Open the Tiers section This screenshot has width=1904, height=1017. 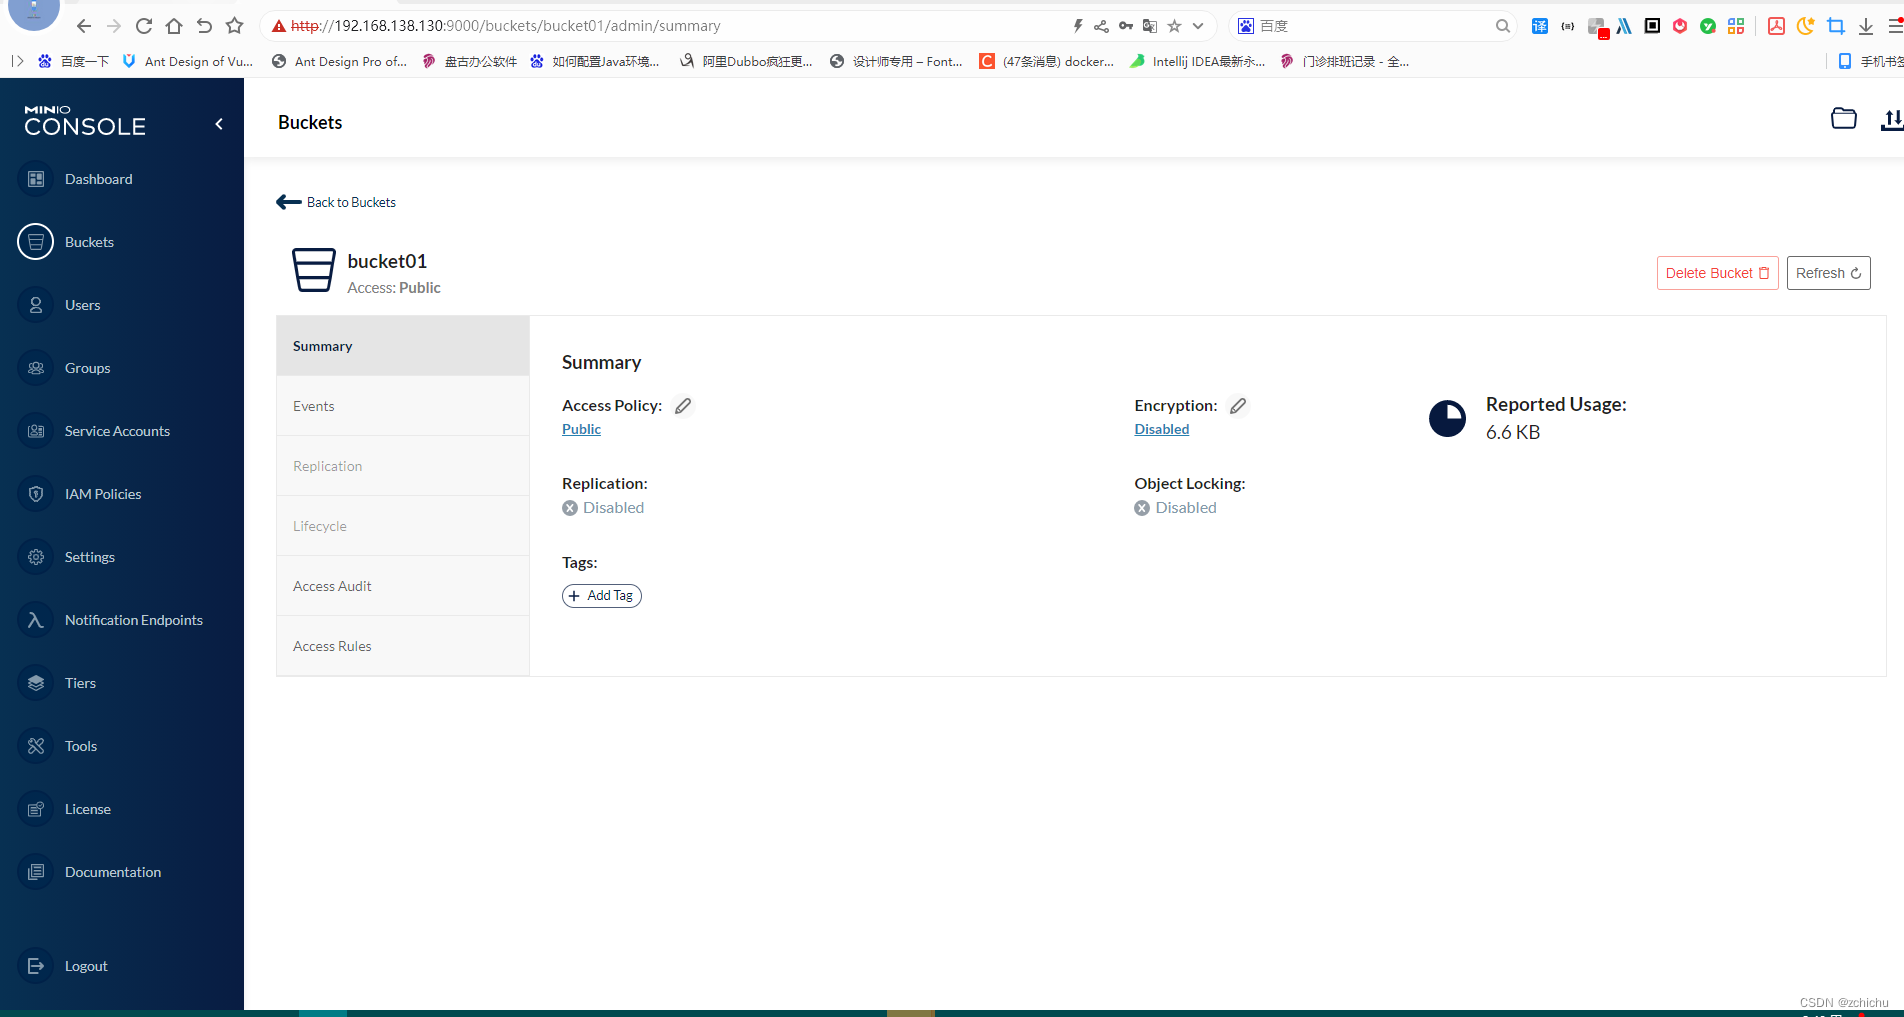click(x=79, y=682)
